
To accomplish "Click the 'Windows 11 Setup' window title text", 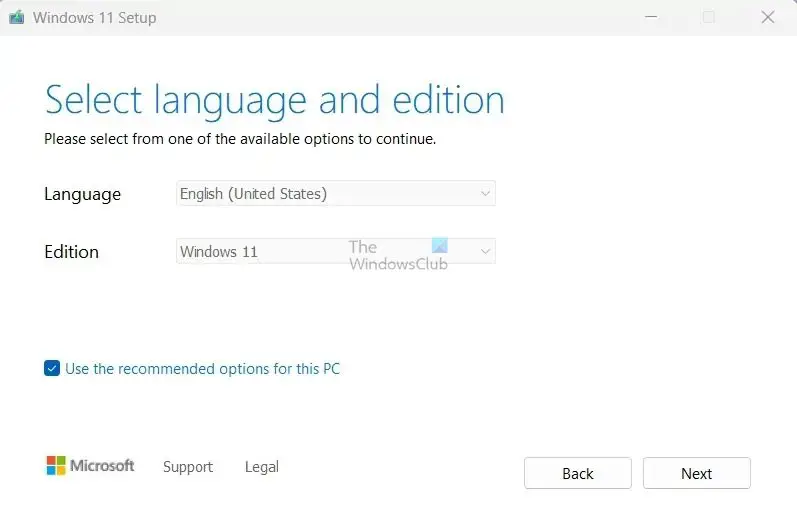I will (95, 18).
